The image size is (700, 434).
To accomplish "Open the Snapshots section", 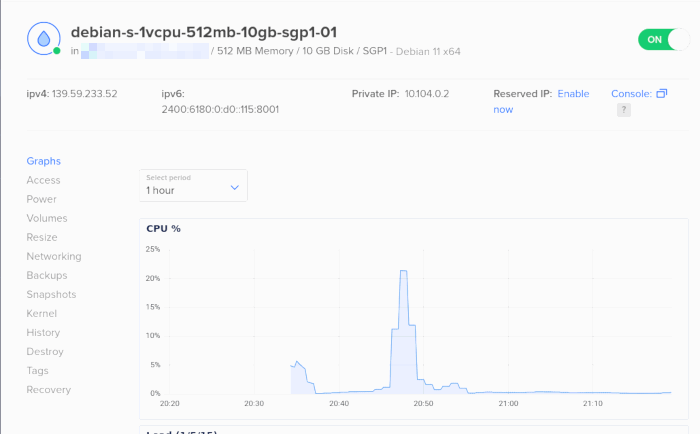I will 51,294.
